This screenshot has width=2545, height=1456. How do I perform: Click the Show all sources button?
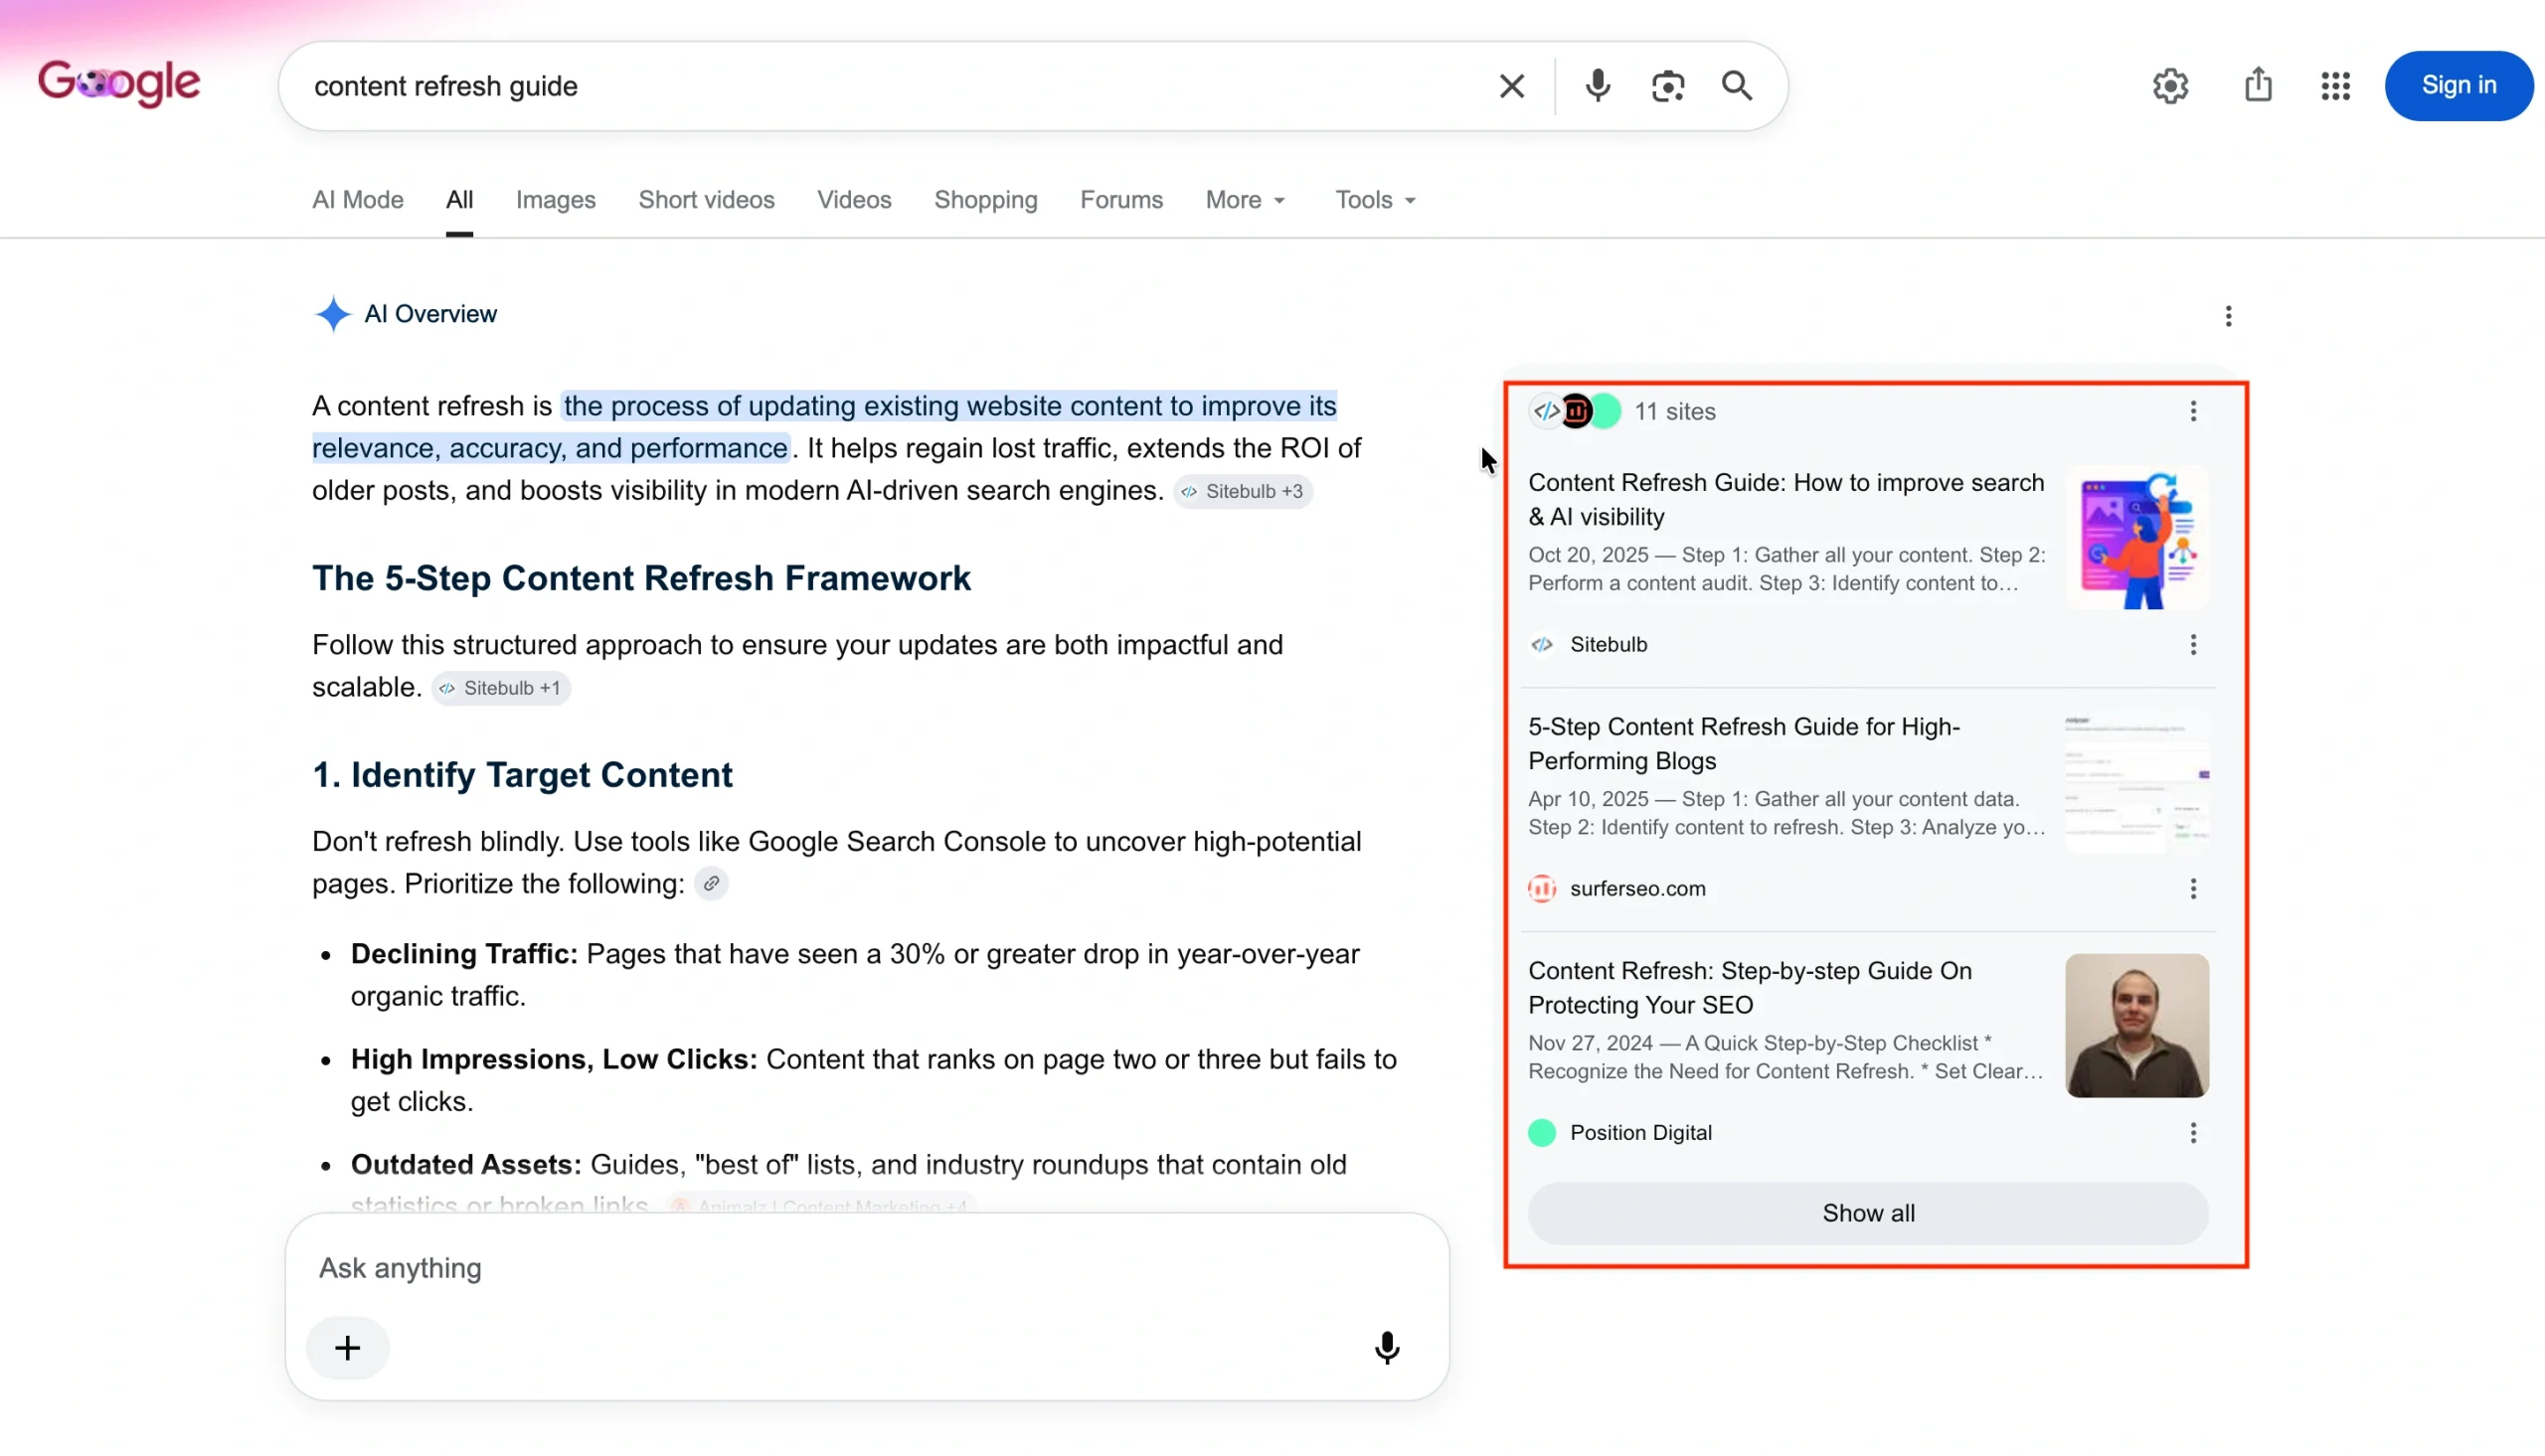coord(1867,1213)
